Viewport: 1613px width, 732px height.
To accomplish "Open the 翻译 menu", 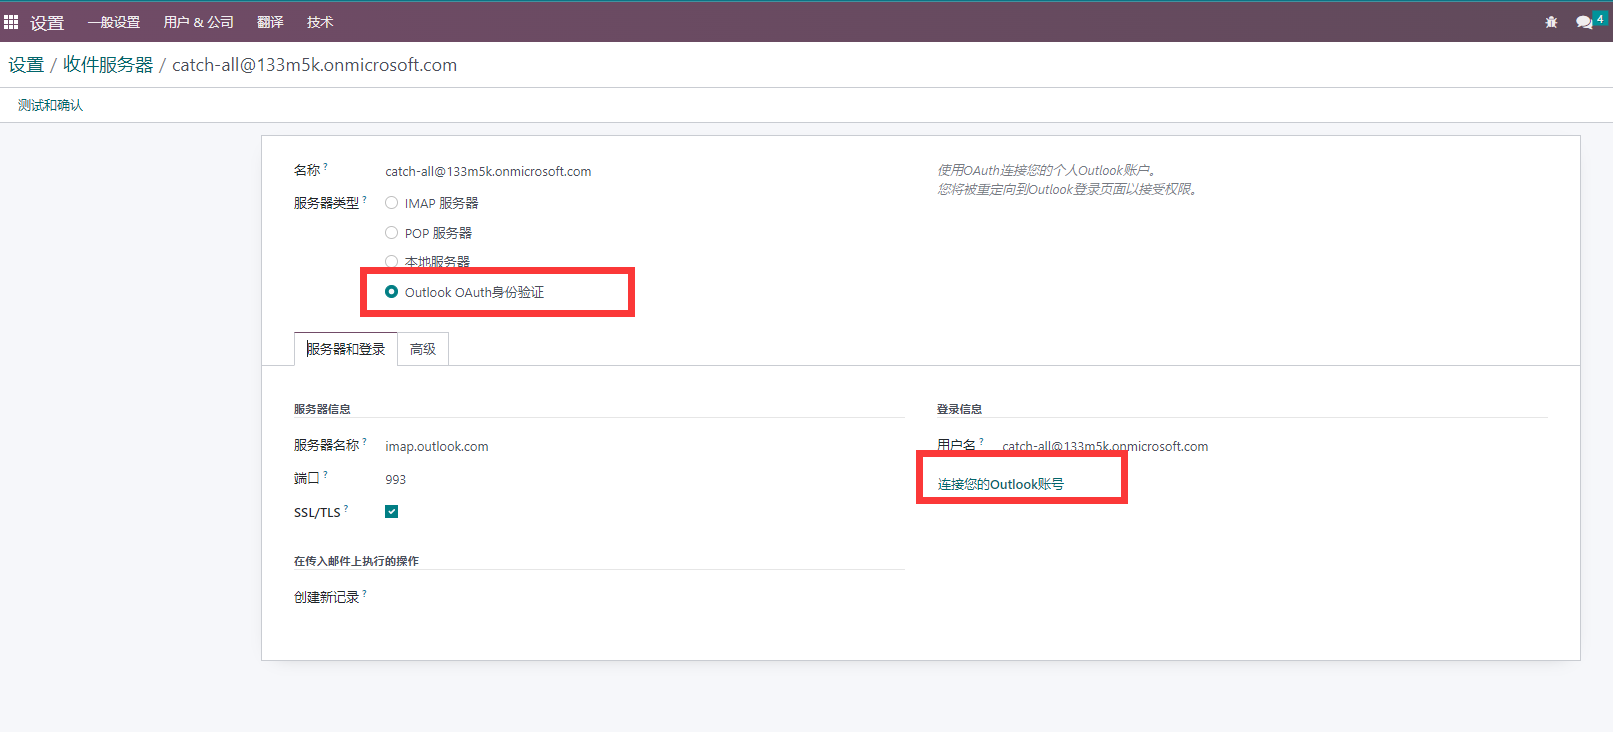I will [270, 22].
